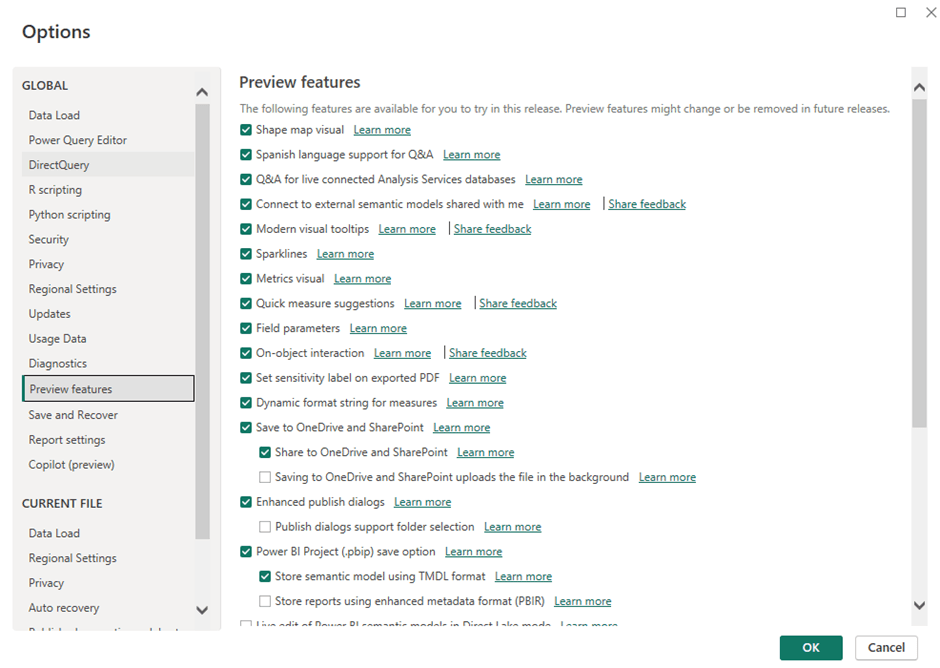Open Learn more for Shape map visual
This screenshot has width=940, height=668.
point(382,130)
